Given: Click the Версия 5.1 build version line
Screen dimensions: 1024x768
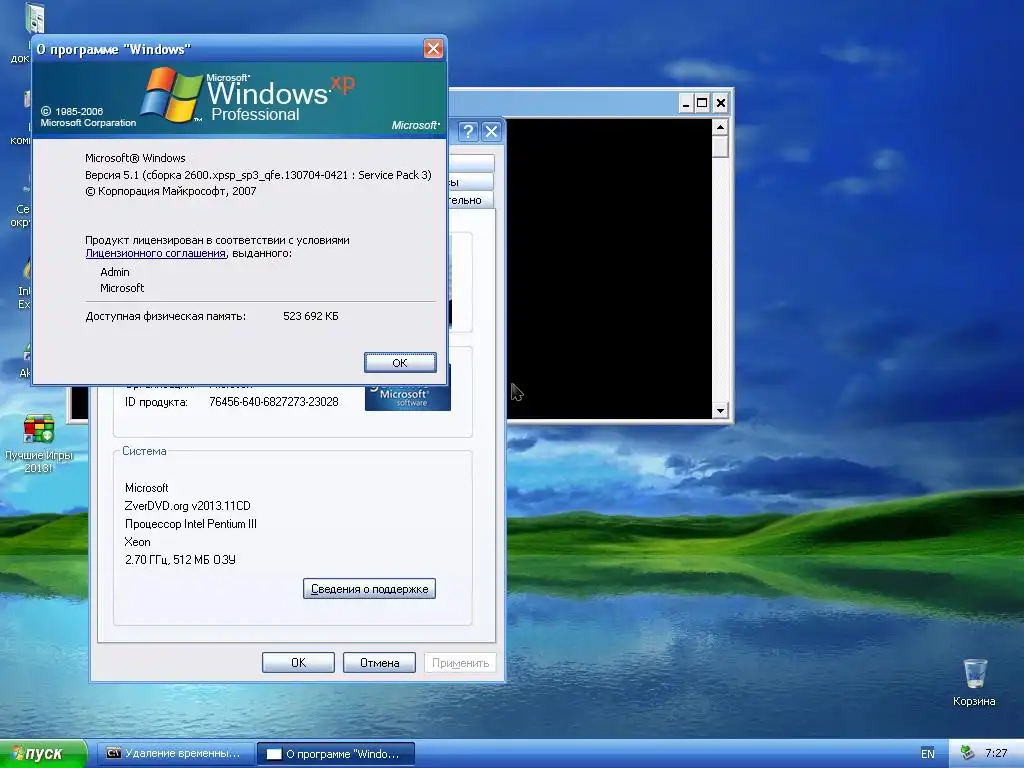Looking at the screenshot, I should [258, 175].
